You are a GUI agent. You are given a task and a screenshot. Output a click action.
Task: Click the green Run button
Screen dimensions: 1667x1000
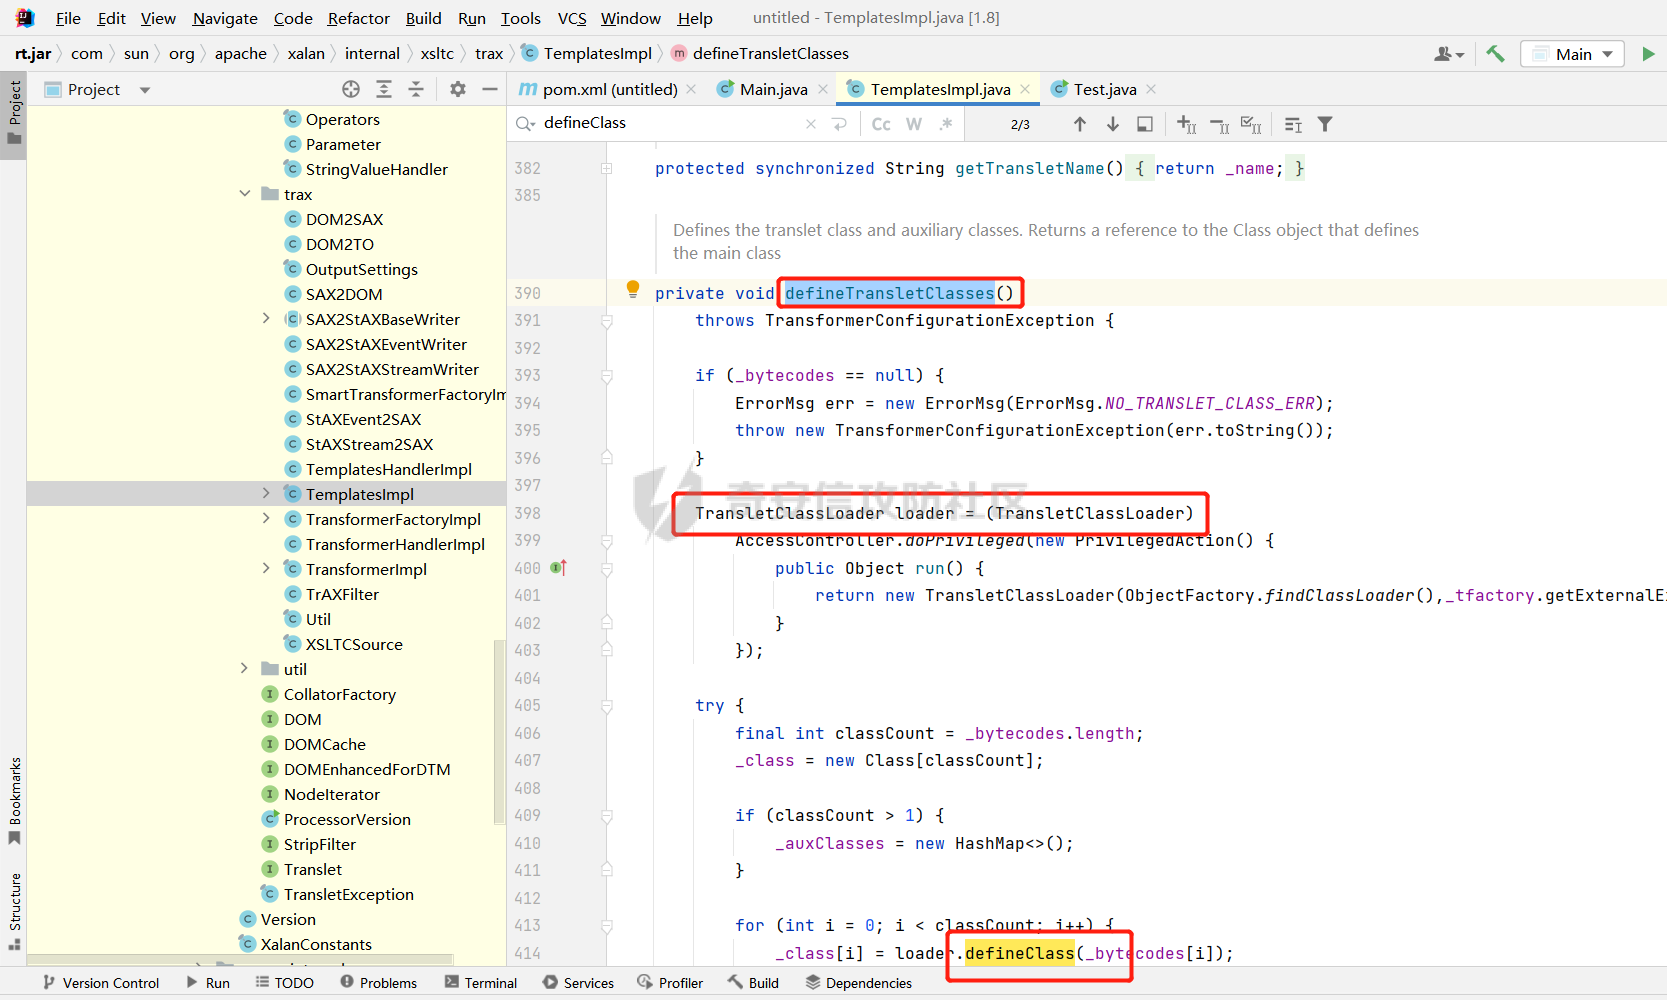click(1648, 54)
